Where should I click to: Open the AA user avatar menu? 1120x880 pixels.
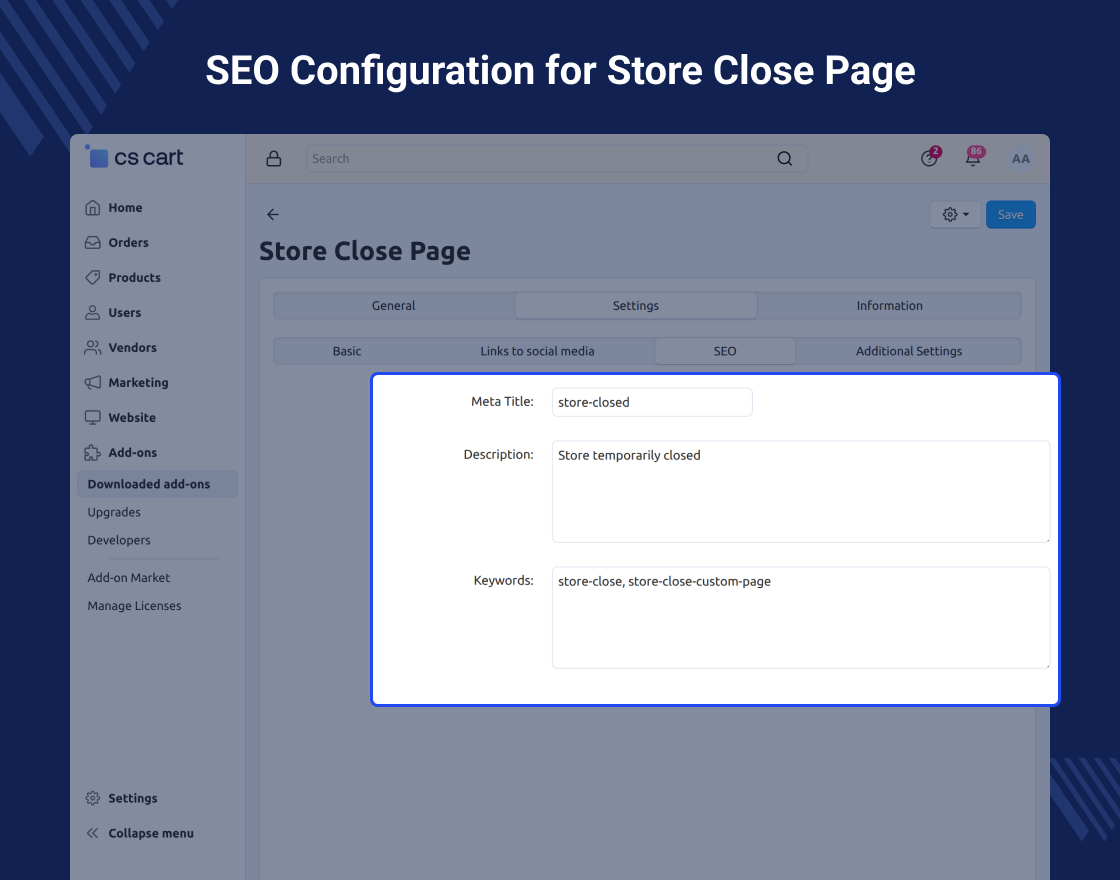[1021, 159]
